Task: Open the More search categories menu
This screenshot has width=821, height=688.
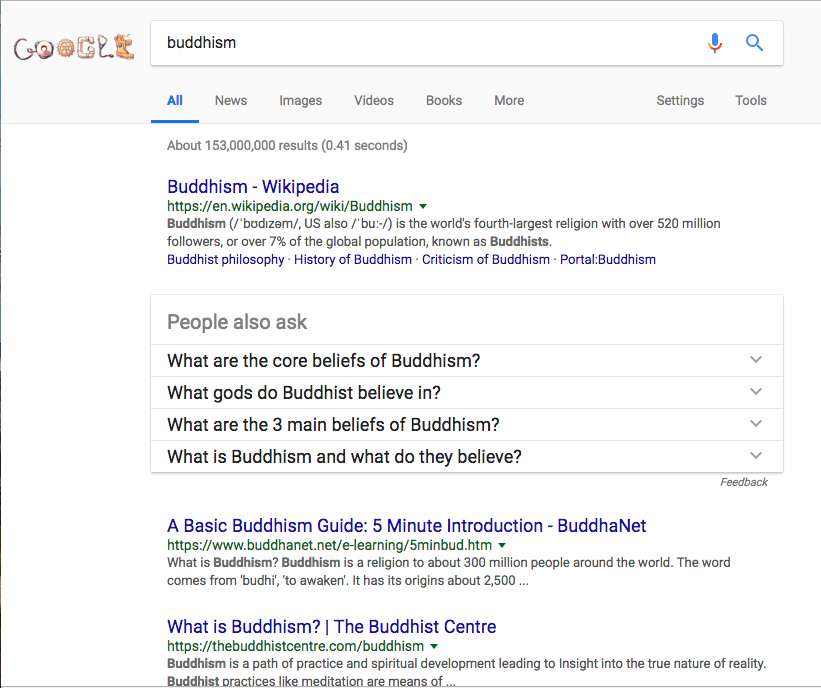Action: pos(509,101)
